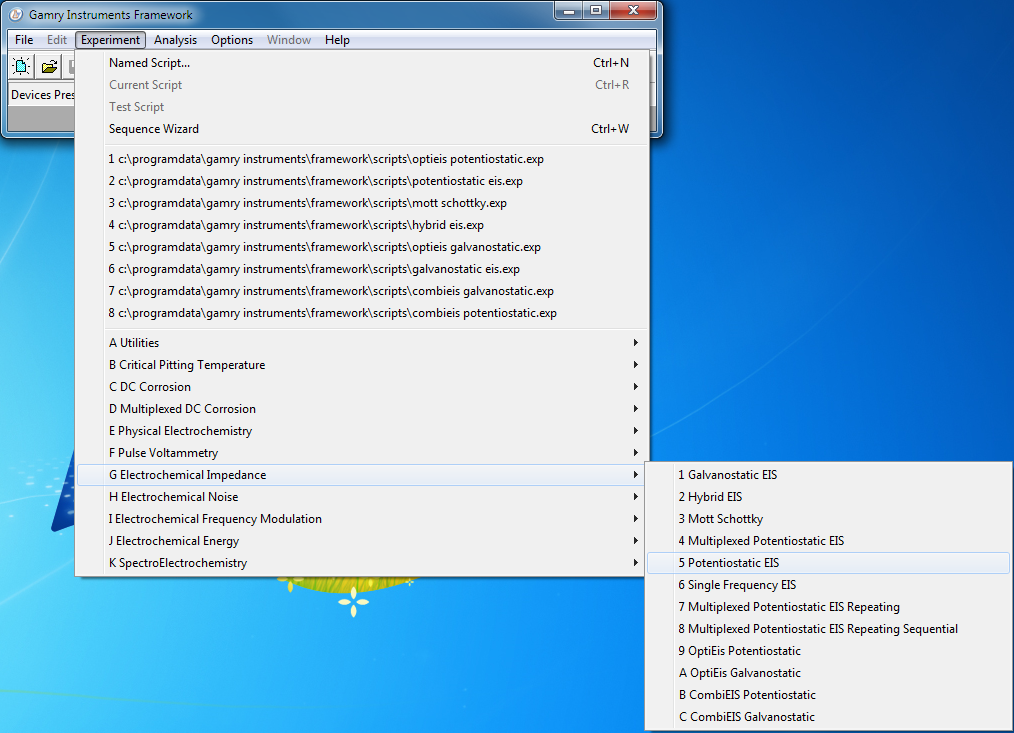Minimize the Gamry Instruments Framework window
This screenshot has height=733, width=1014.
pos(569,10)
